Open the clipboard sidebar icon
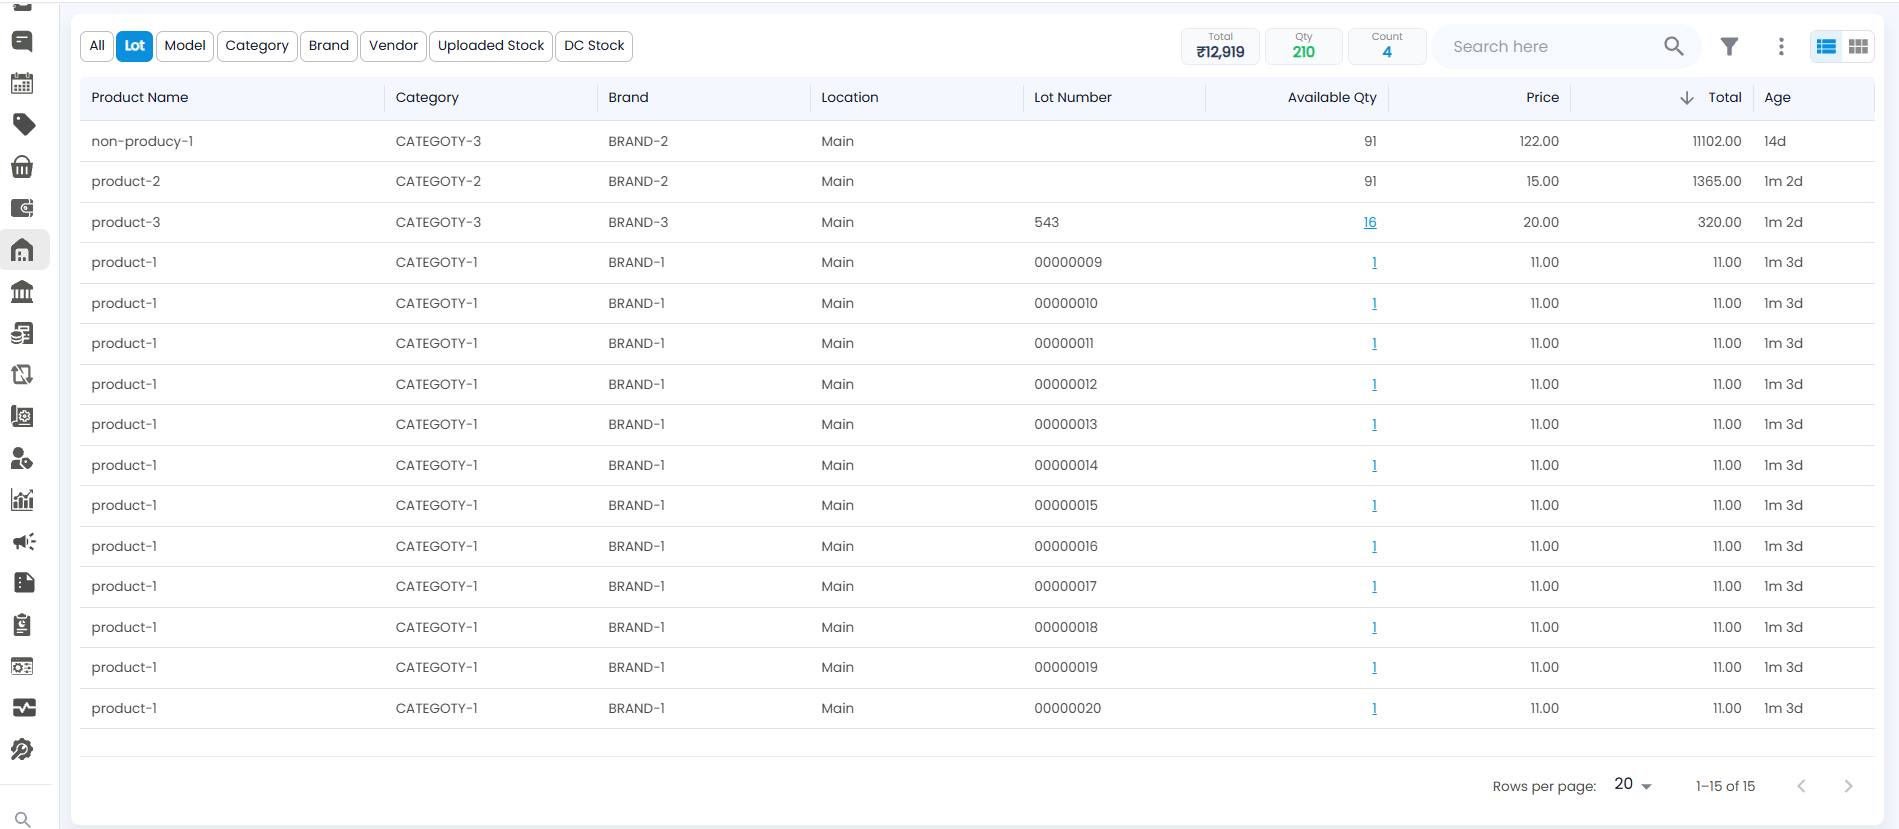The height and width of the screenshot is (829, 1899). point(22,624)
